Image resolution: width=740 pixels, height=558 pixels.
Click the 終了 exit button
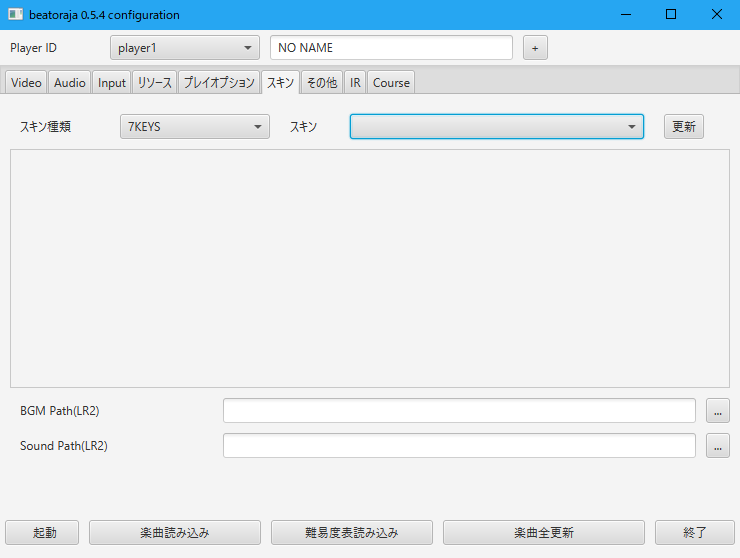695,533
